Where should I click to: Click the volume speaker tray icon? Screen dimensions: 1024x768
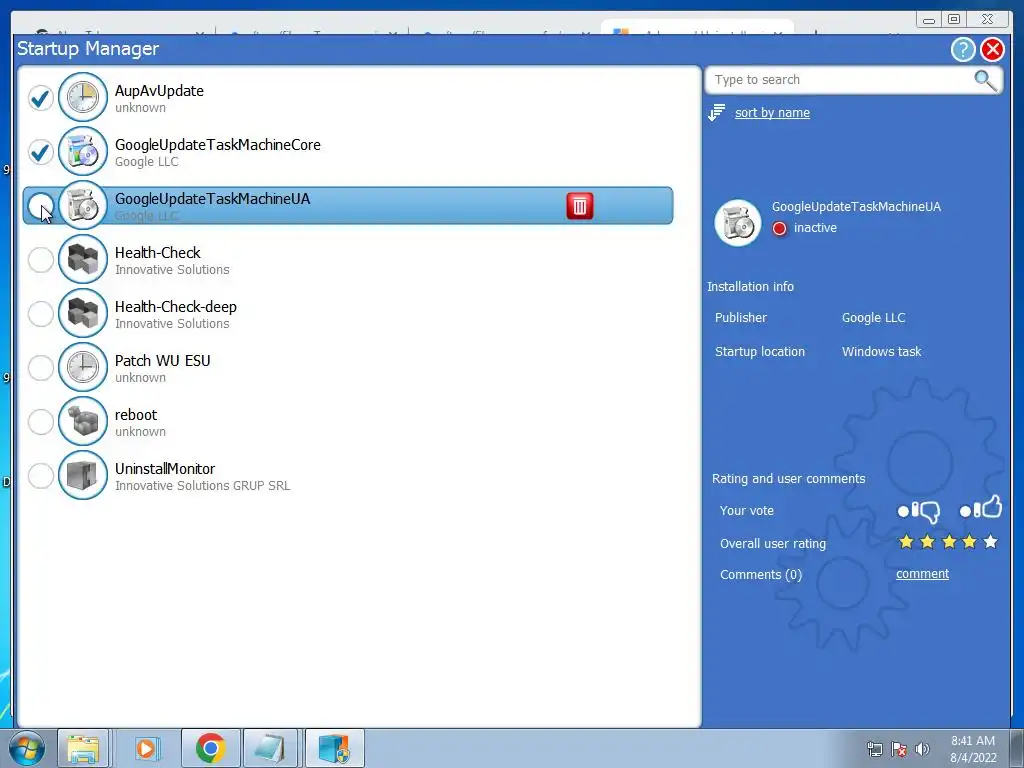tap(922, 749)
